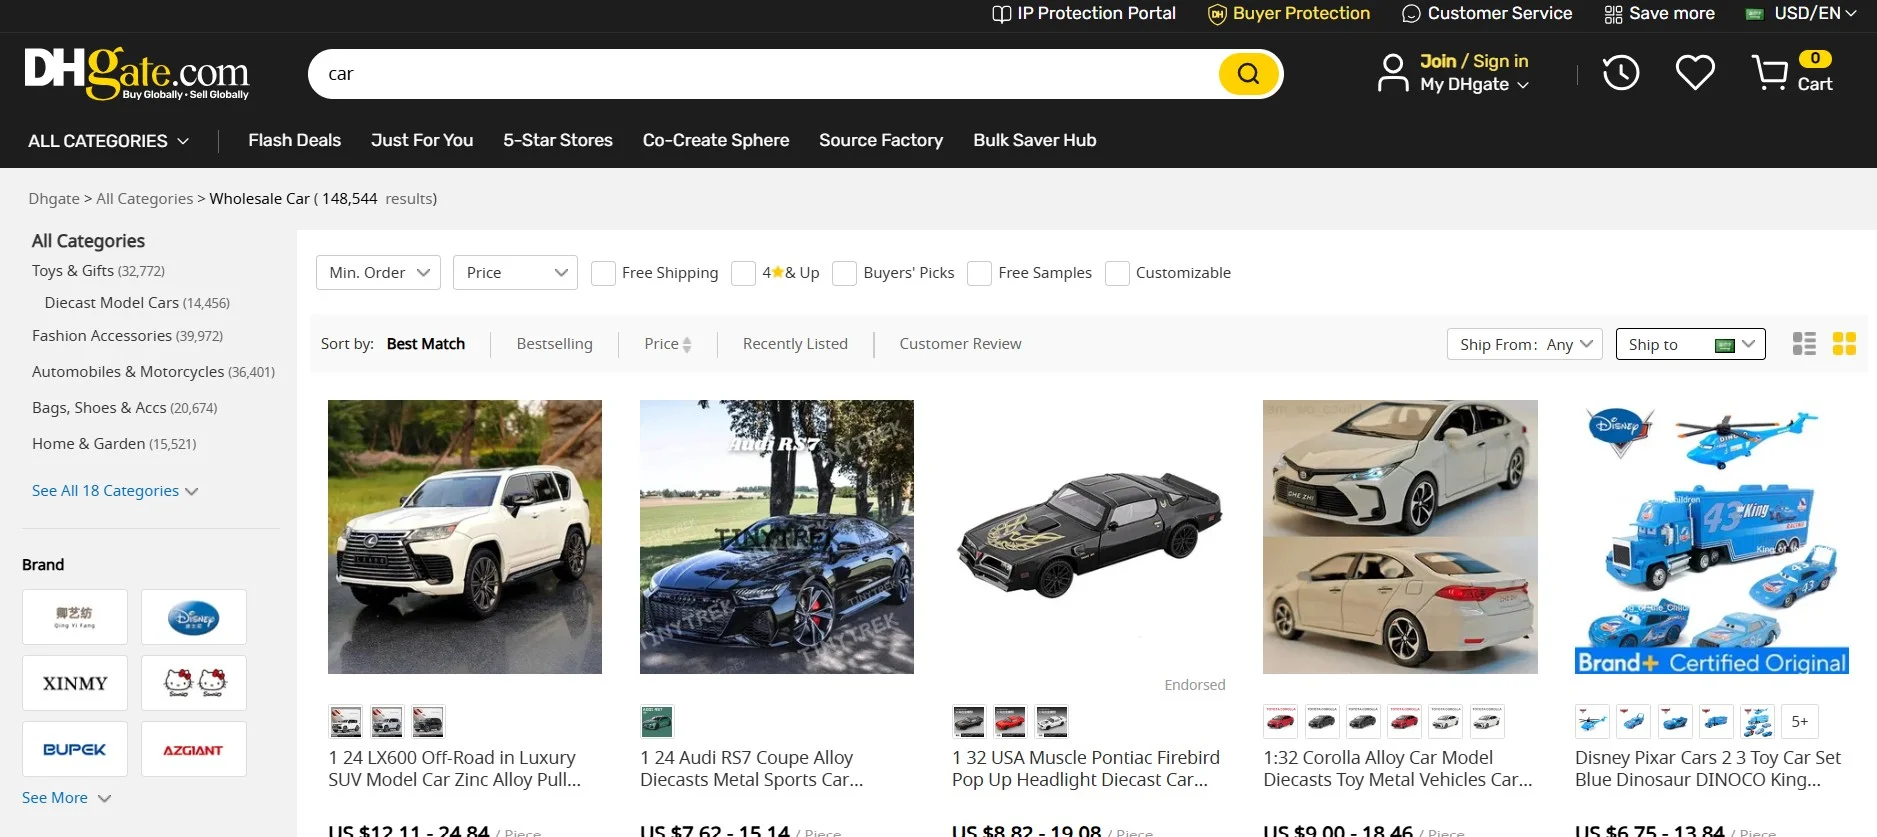Open the IP Protection Portal link
The width and height of the screenshot is (1877, 837).
[1084, 13]
